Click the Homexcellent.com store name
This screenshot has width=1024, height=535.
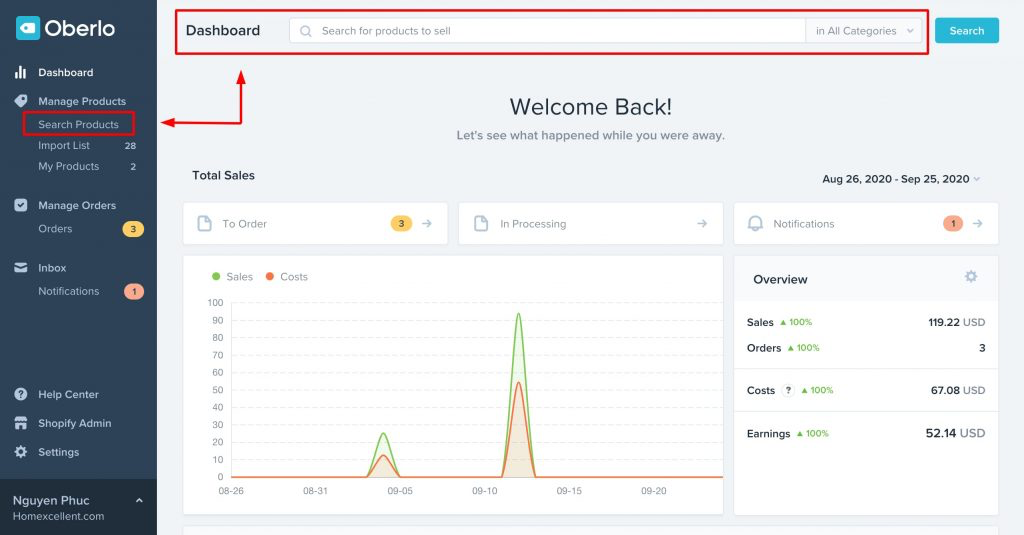point(58,516)
